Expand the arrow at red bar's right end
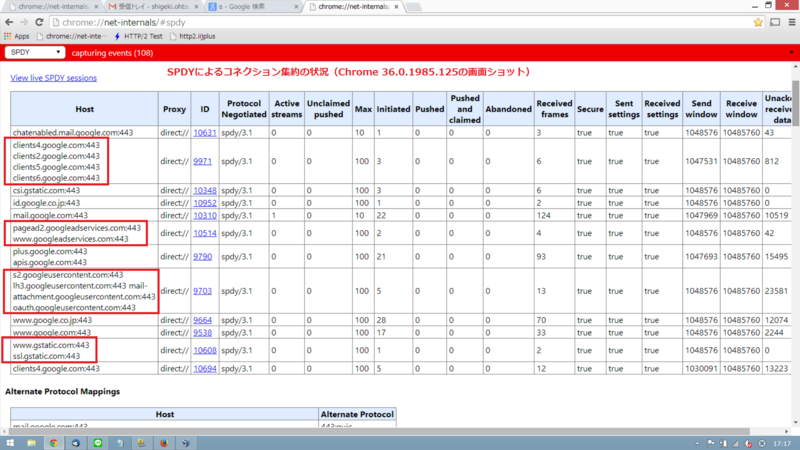 click(x=791, y=53)
